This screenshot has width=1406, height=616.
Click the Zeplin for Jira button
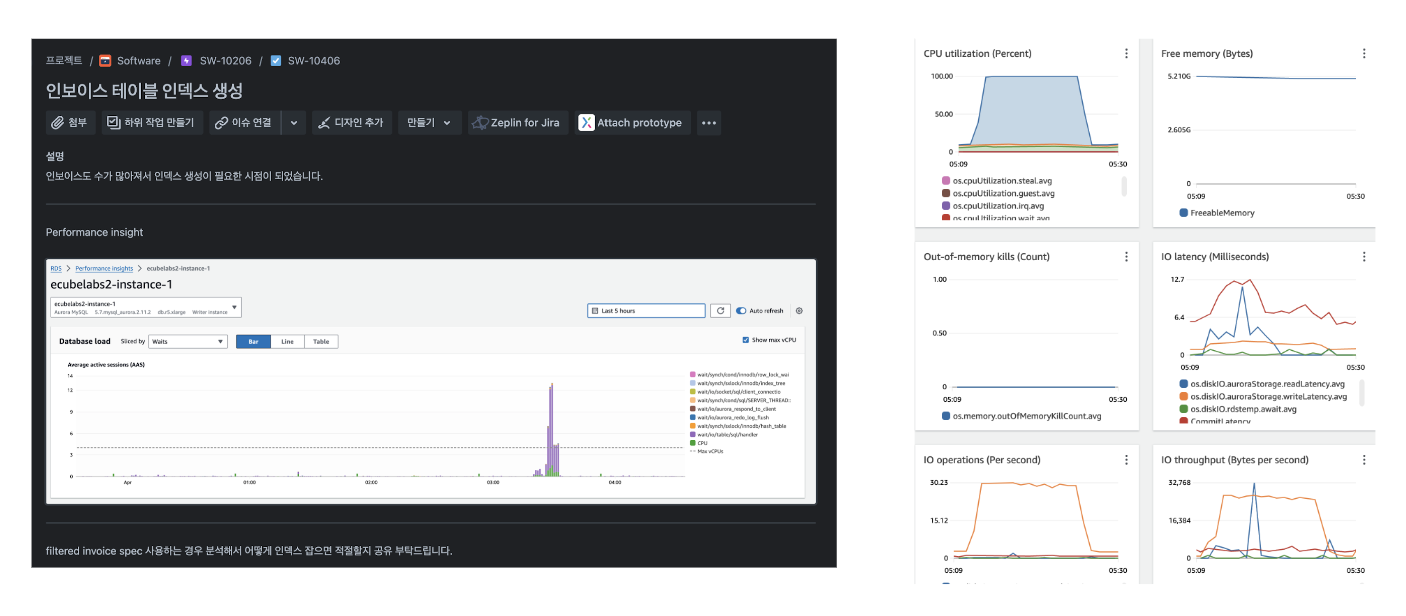coord(518,123)
